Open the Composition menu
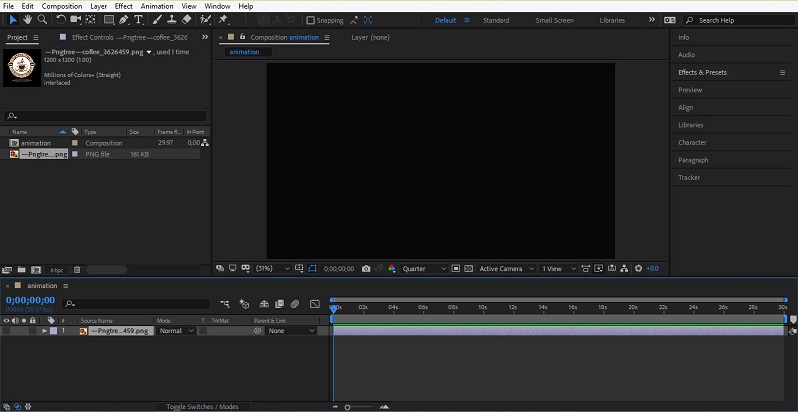 click(62, 6)
